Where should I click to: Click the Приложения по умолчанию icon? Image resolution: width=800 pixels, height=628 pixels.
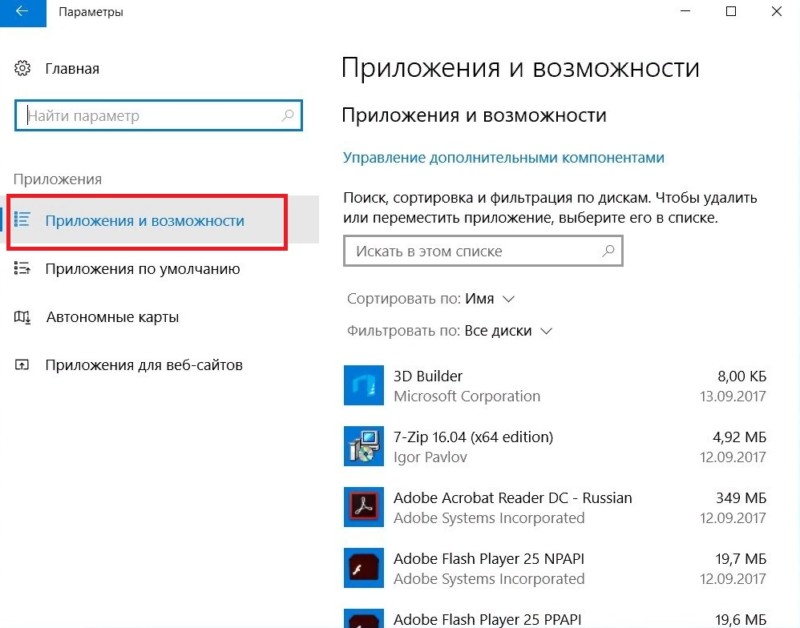click(22, 268)
